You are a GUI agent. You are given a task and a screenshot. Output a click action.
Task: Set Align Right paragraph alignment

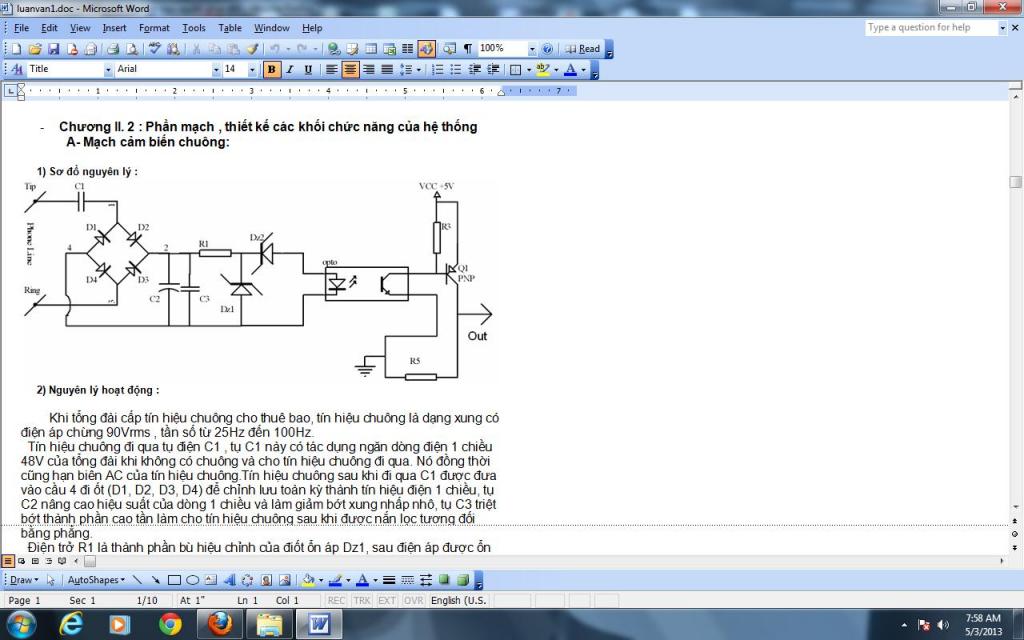tap(369, 69)
